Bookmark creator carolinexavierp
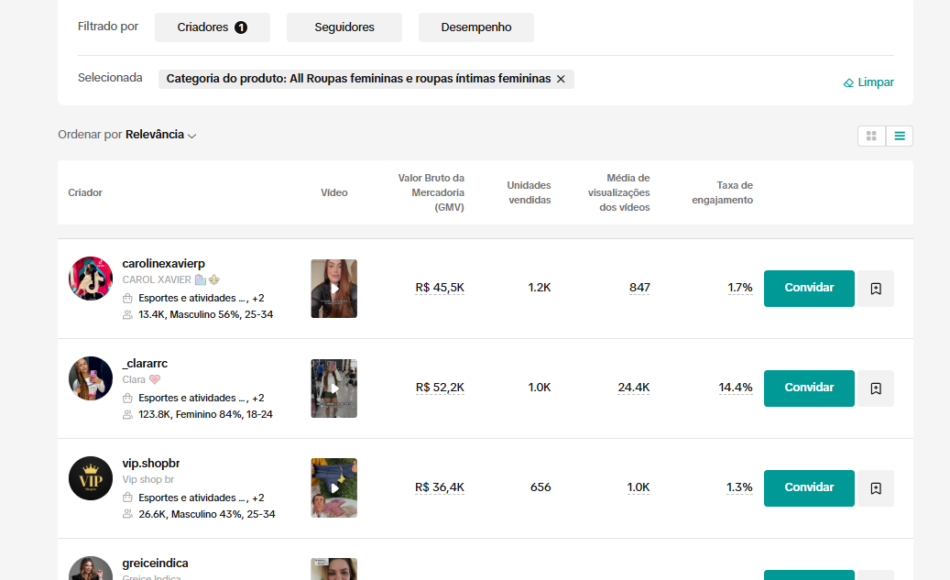This screenshot has height=580, width=950. pyautogui.click(x=875, y=288)
